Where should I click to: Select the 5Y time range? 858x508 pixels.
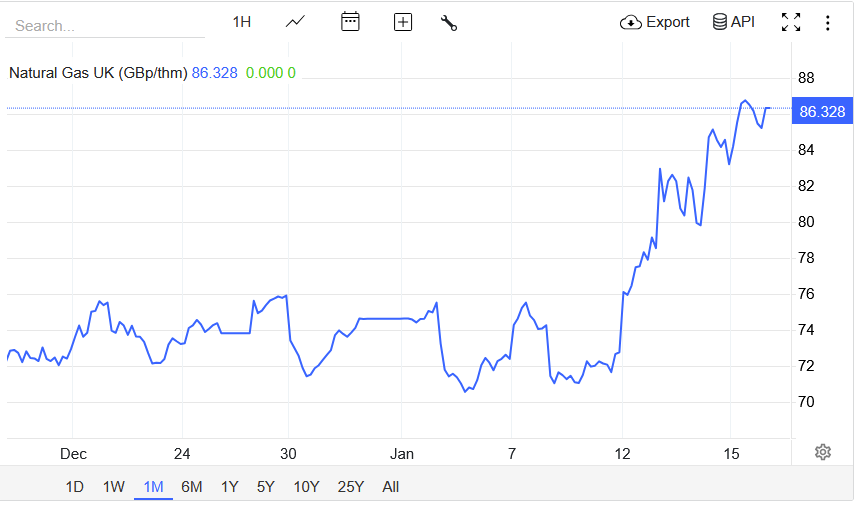click(x=265, y=487)
